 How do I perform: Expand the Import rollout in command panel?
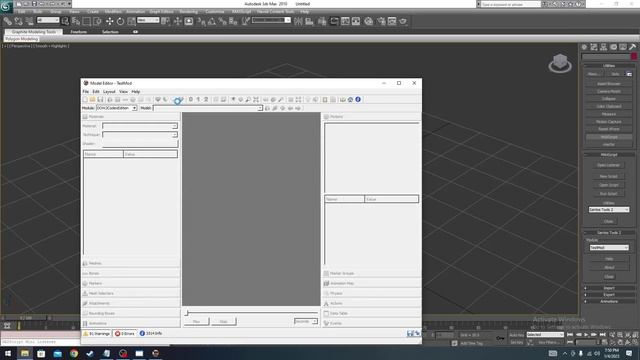click(x=609, y=288)
